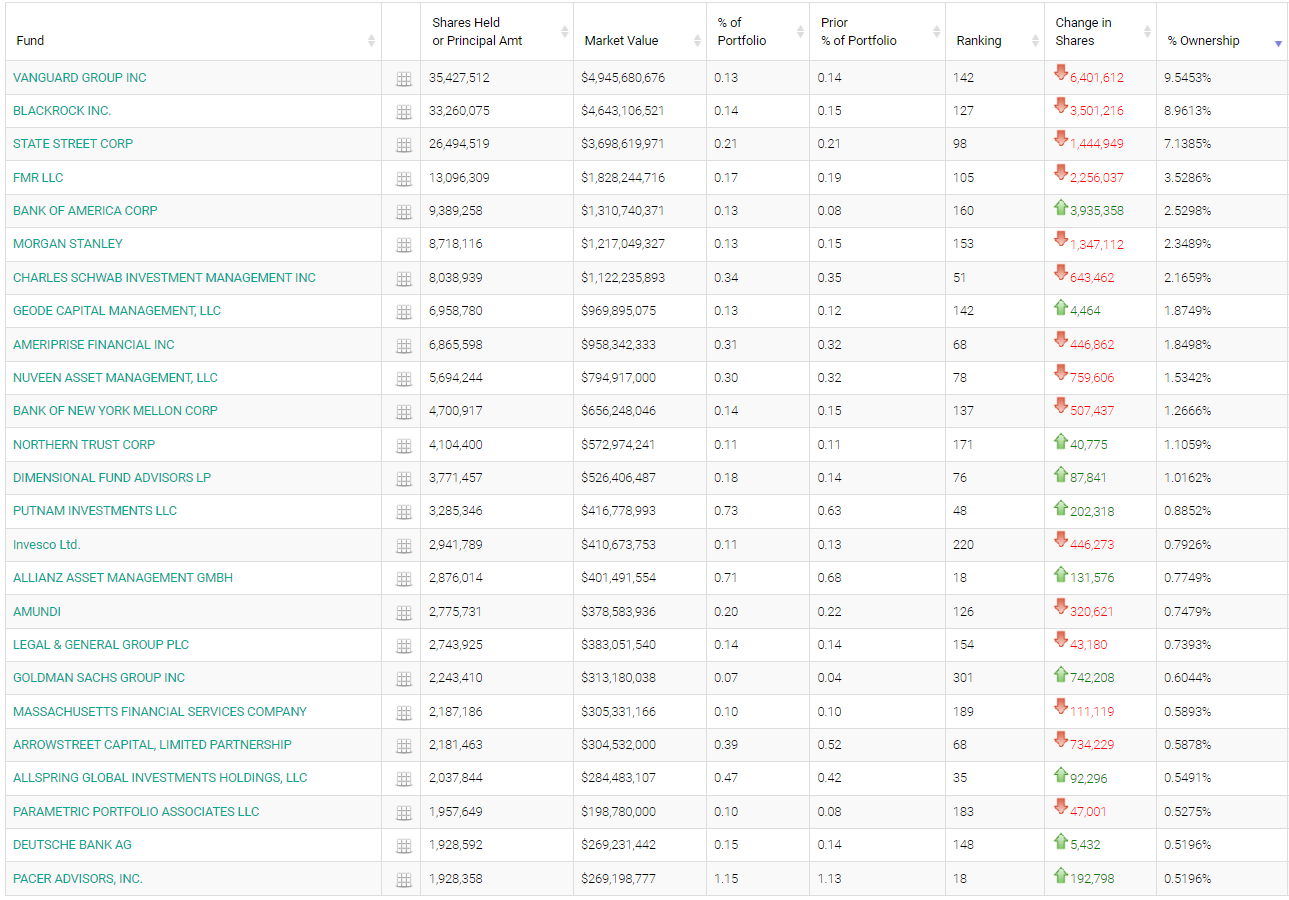
Task: Sort table by Fund column arrows
Action: coord(371,41)
